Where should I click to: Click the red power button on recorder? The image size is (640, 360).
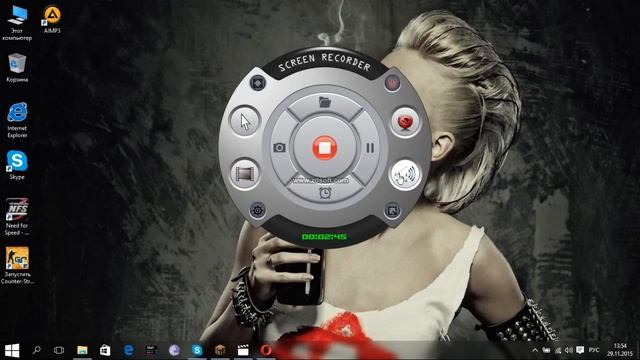(392, 83)
